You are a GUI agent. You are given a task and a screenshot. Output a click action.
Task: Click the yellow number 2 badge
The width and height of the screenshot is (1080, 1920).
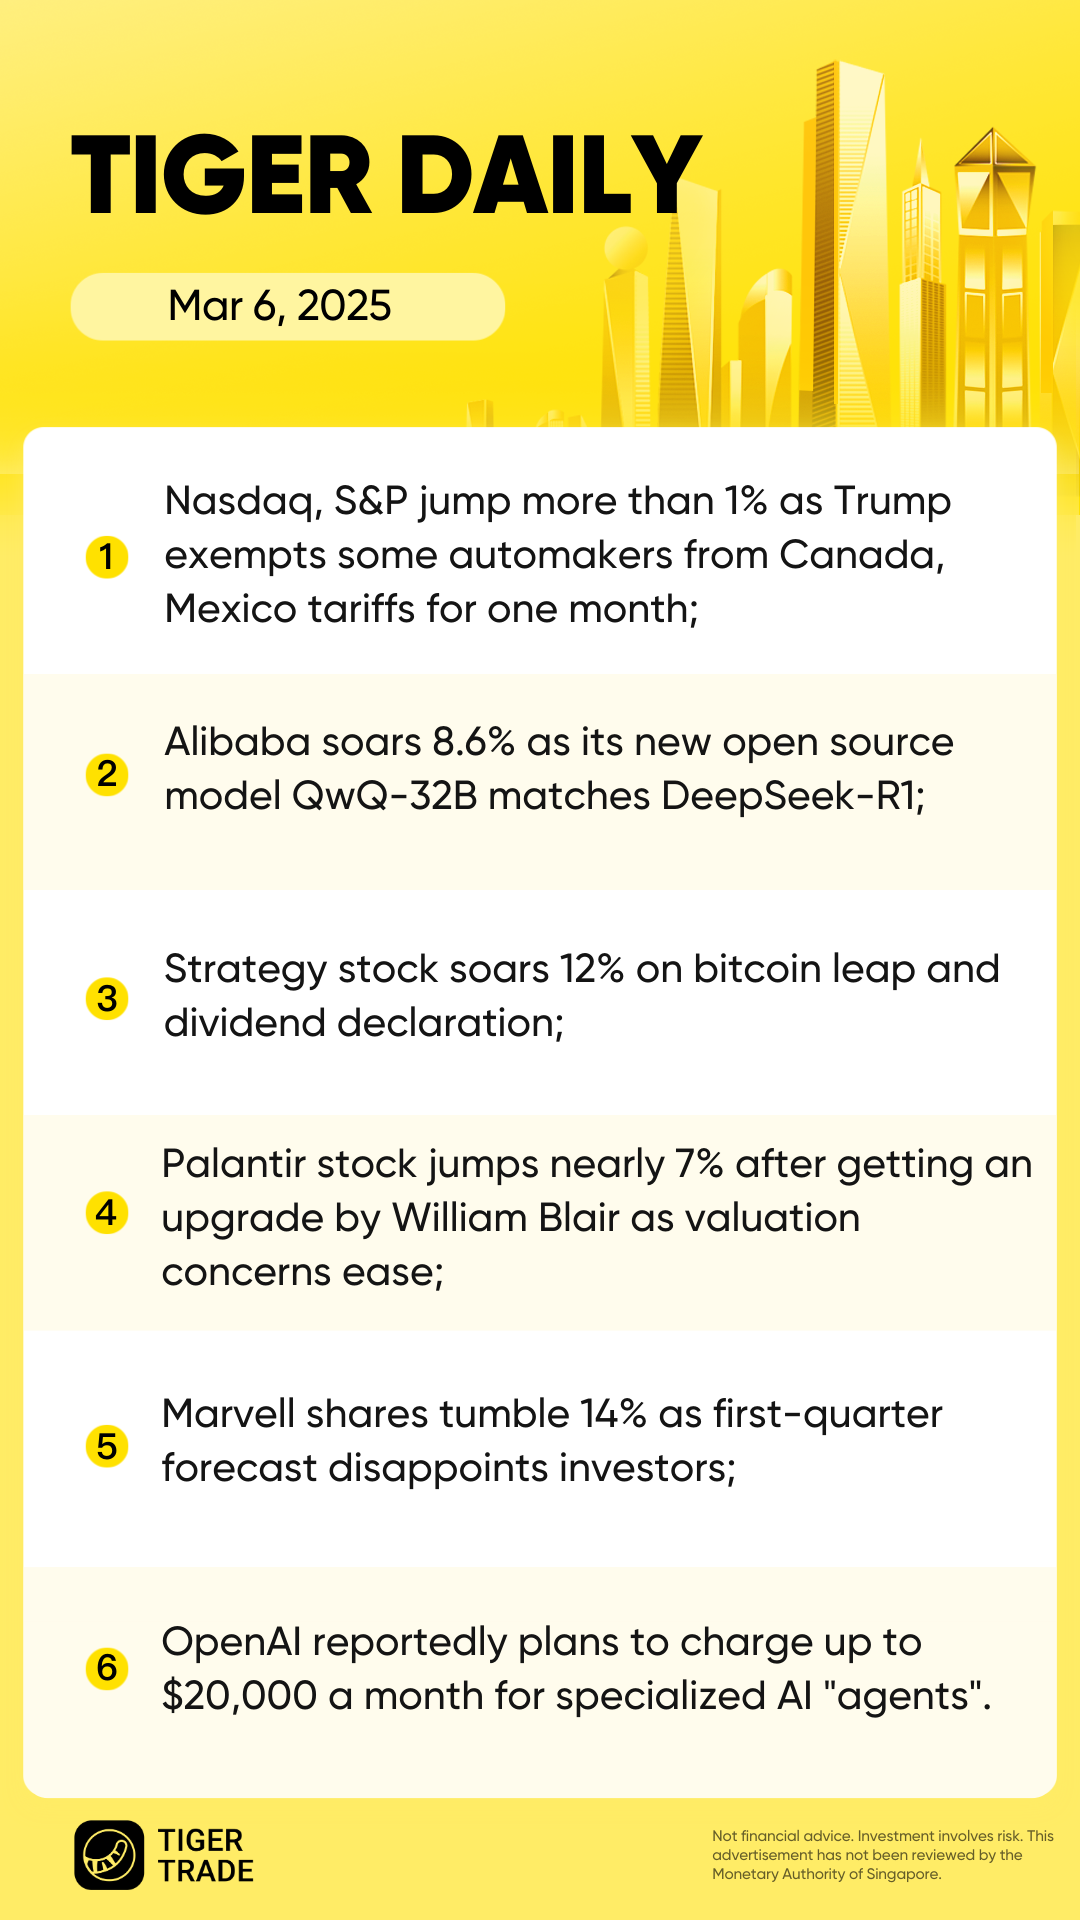click(x=107, y=774)
